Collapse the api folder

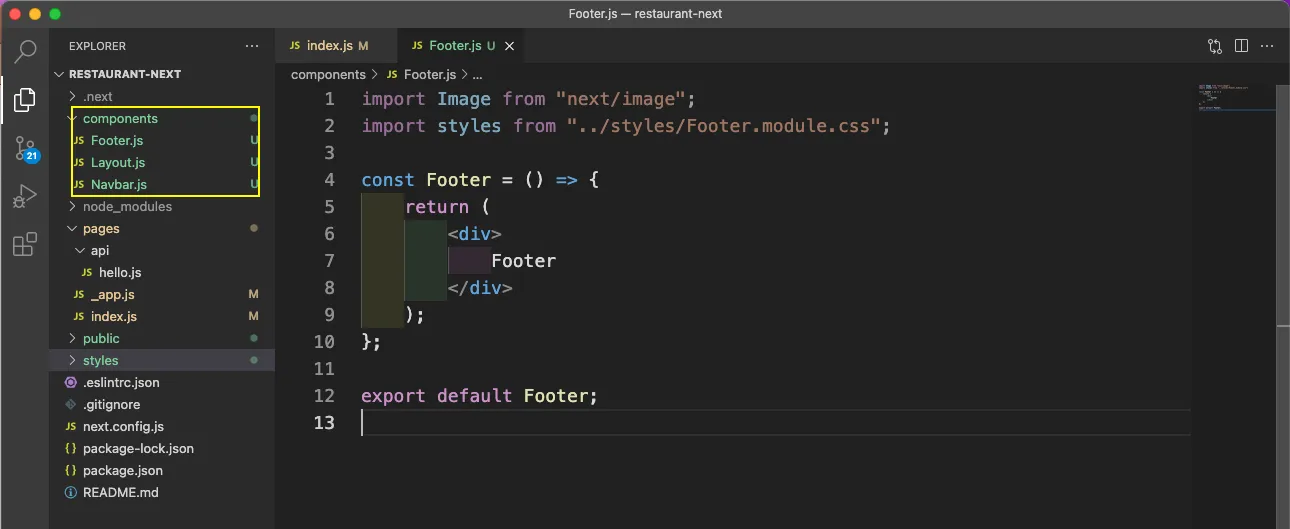[x=162, y=250]
